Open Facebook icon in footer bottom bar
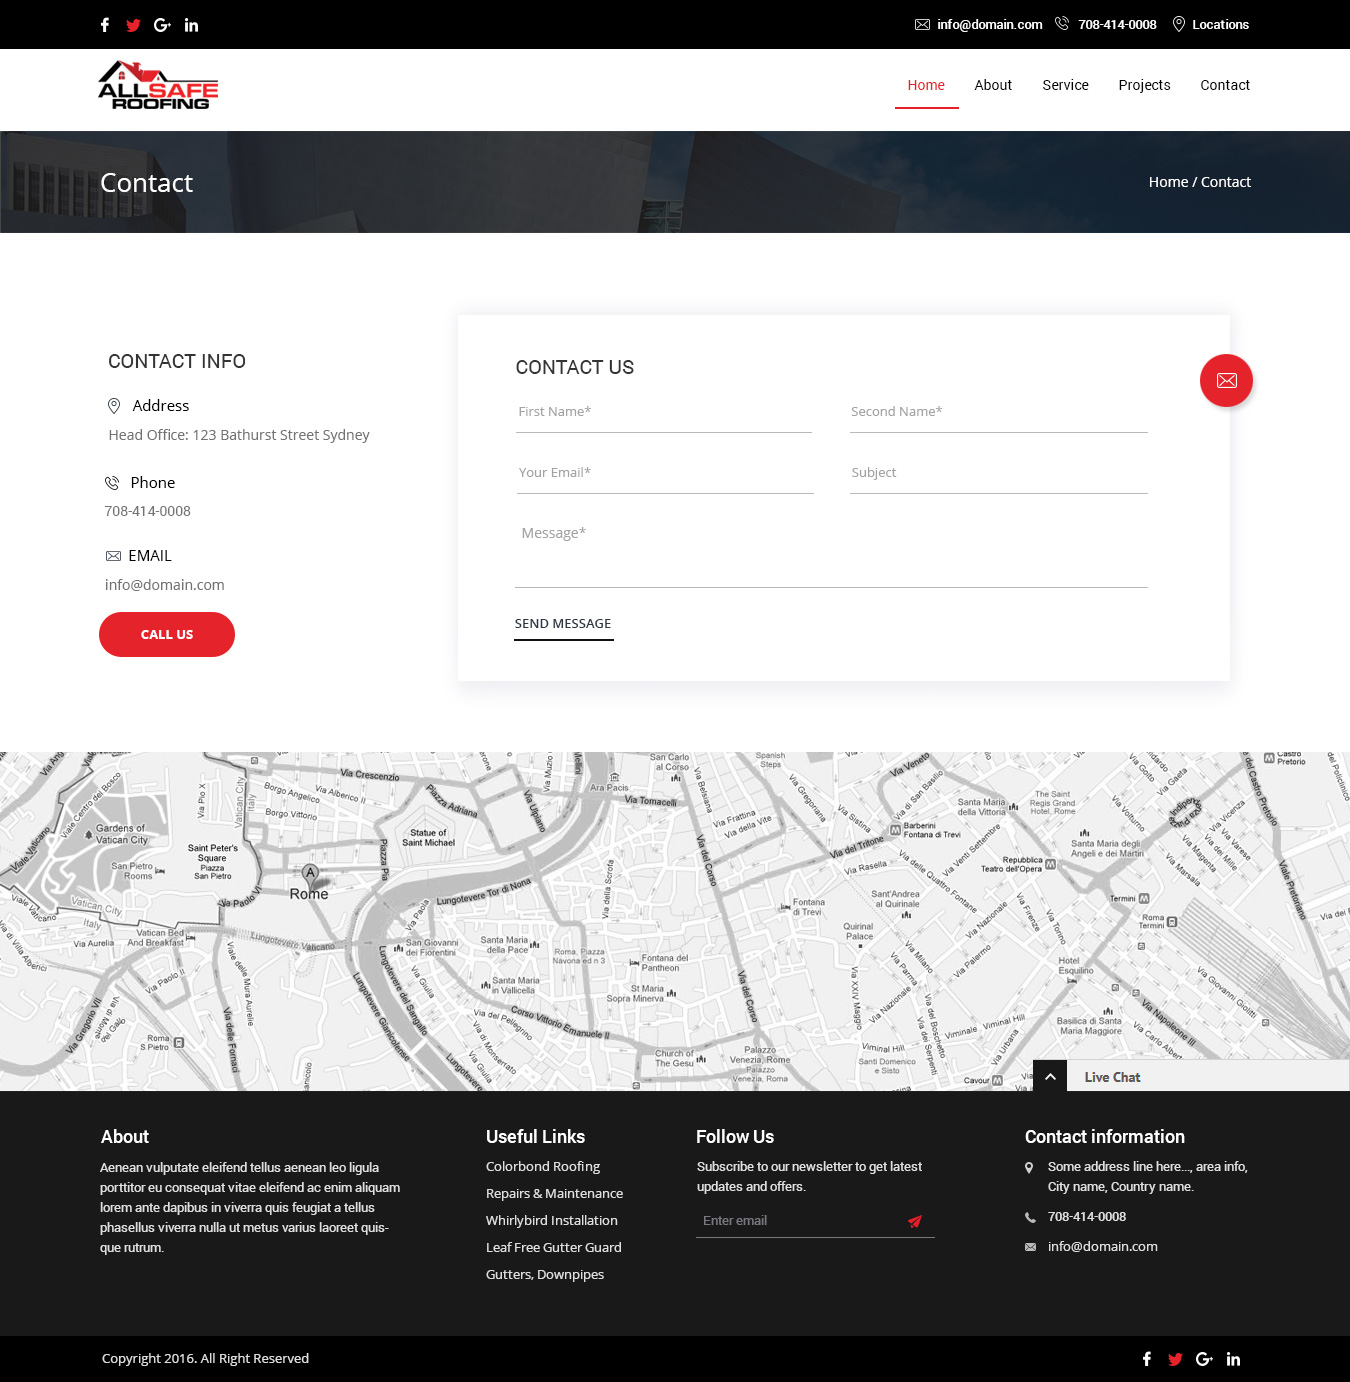 [1147, 1359]
